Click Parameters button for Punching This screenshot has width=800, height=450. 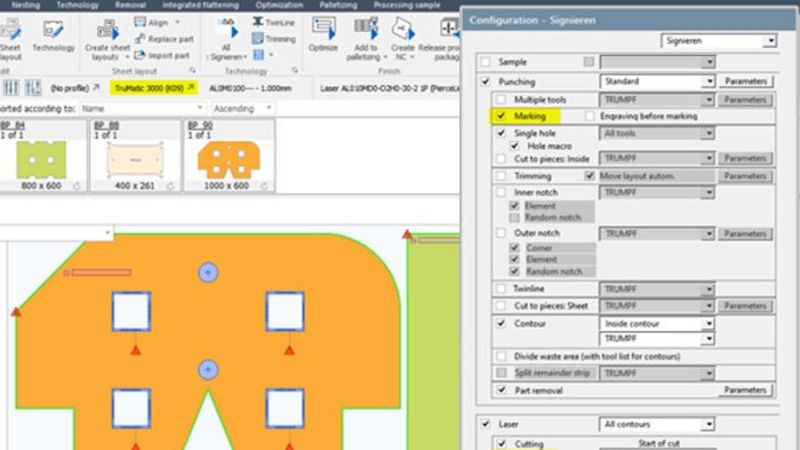(x=745, y=81)
